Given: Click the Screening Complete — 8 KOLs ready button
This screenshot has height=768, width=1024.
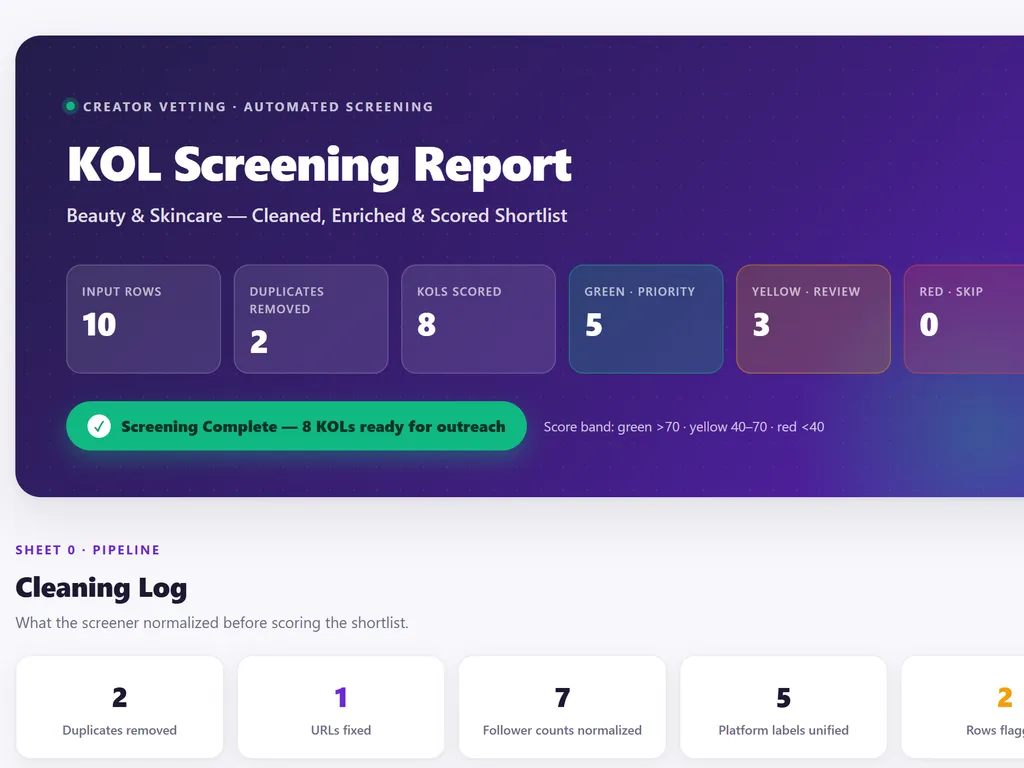Looking at the screenshot, I should tap(296, 426).
